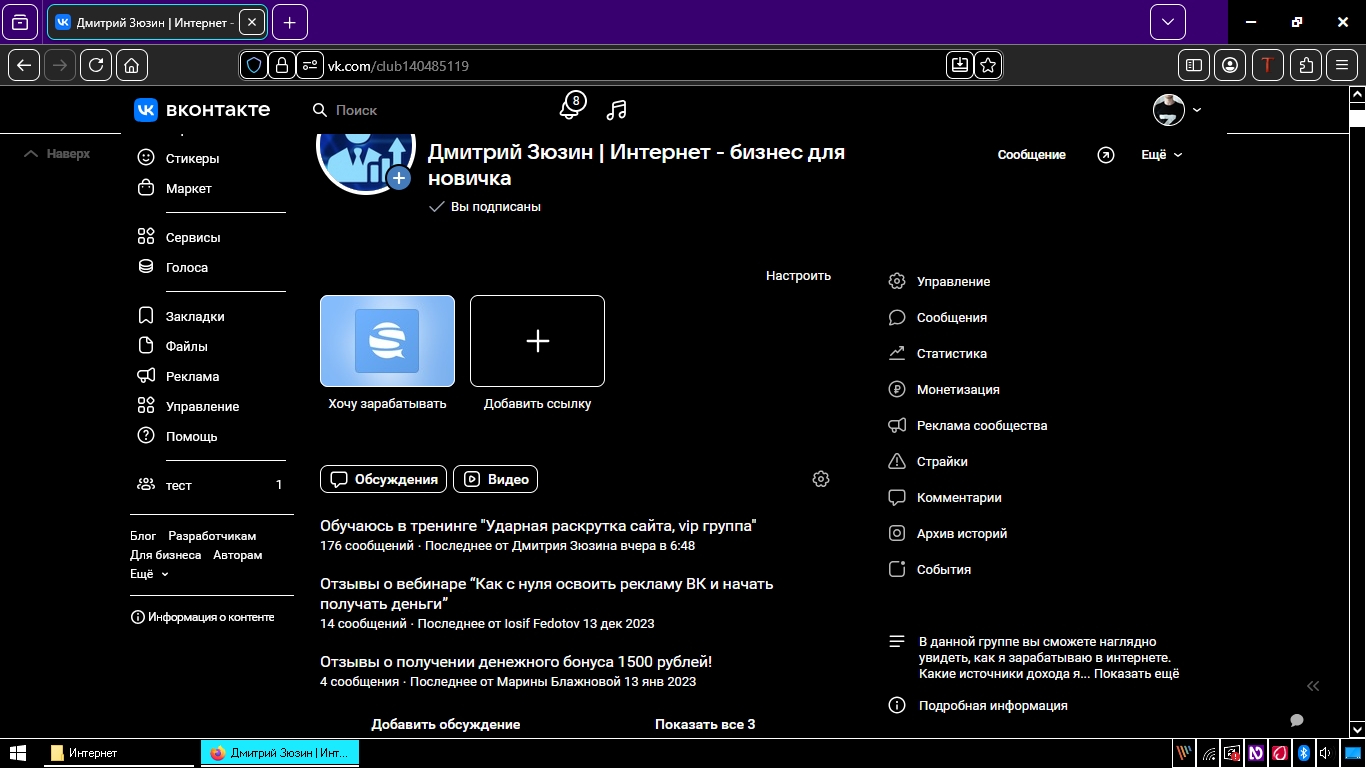The width and height of the screenshot is (1366, 768).
Task: Toggle the Вы подписаны subscription status
Action: point(485,207)
